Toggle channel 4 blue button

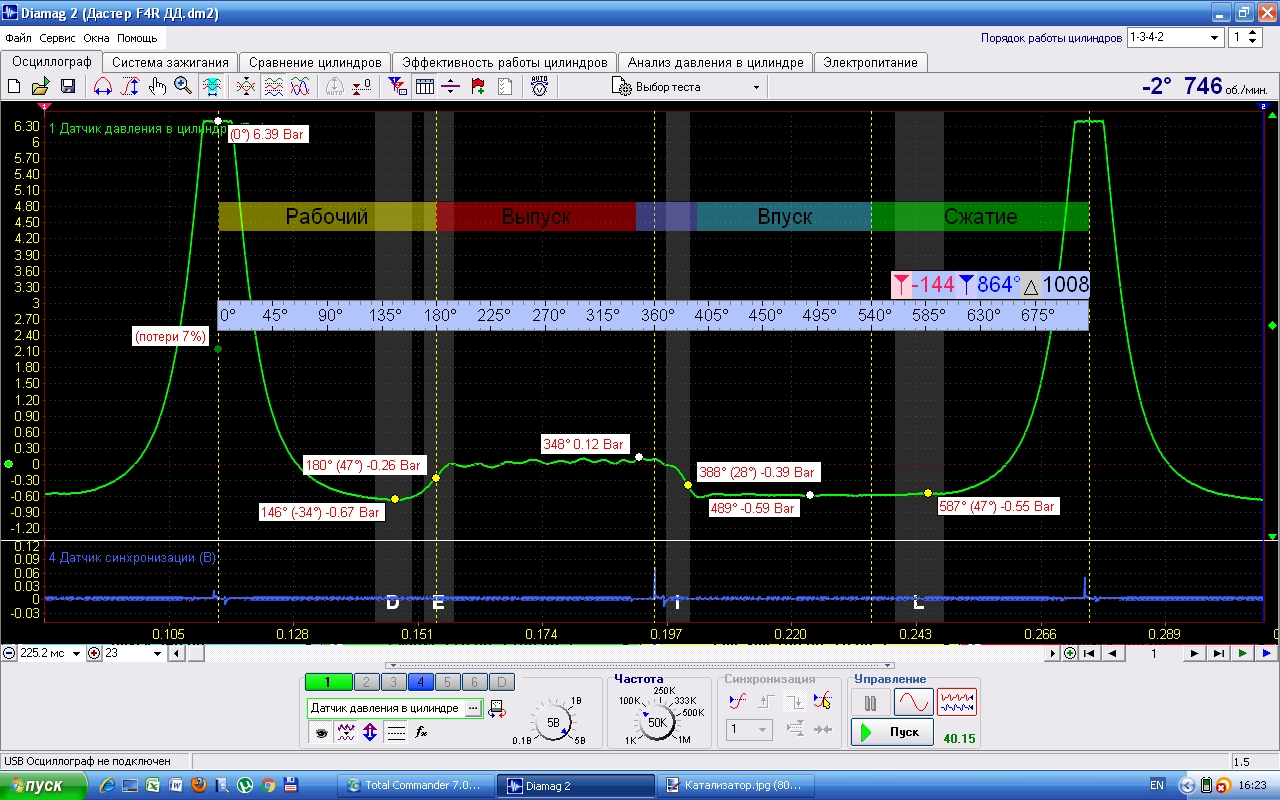click(x=421, y=683)
